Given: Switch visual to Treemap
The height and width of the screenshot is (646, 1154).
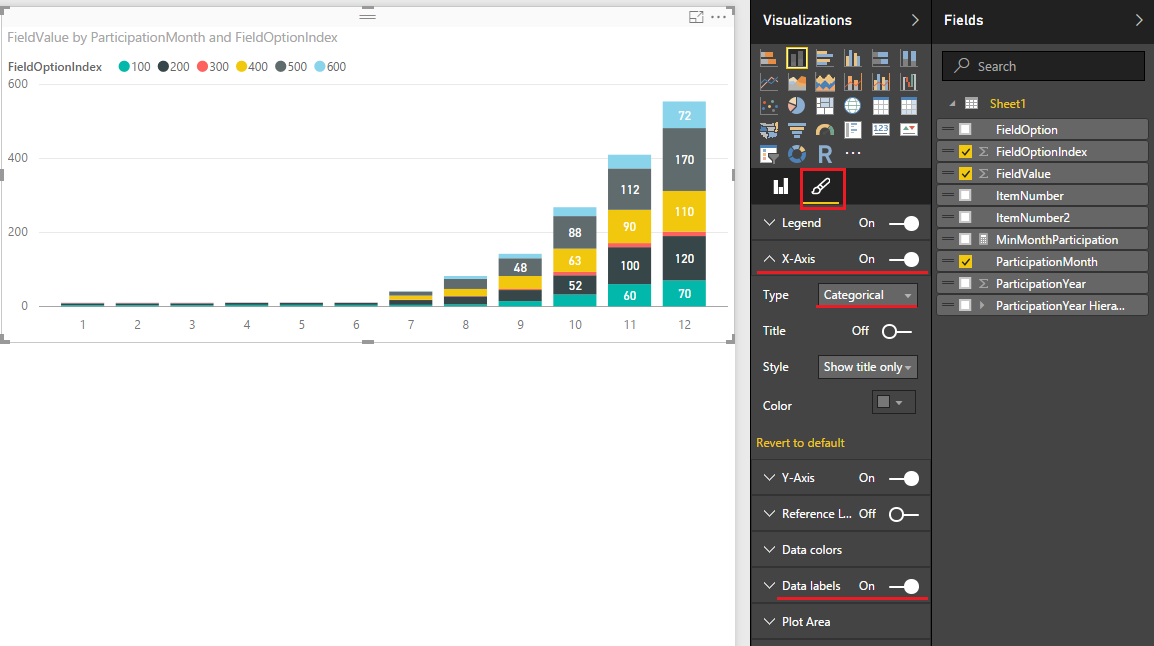Looking at the screenshot, I should [824, 106].
